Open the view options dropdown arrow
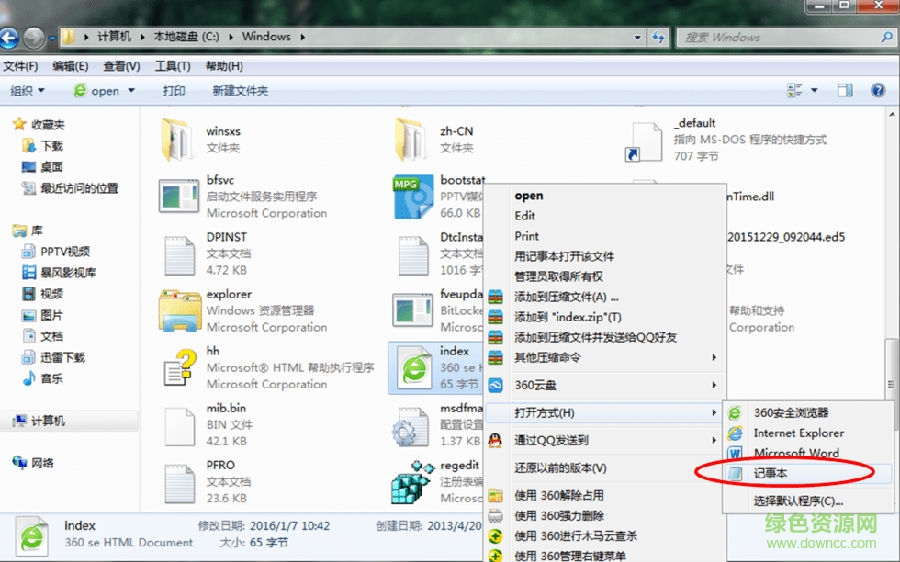Viewport: 900px width, 562px height. pos(814,90)
